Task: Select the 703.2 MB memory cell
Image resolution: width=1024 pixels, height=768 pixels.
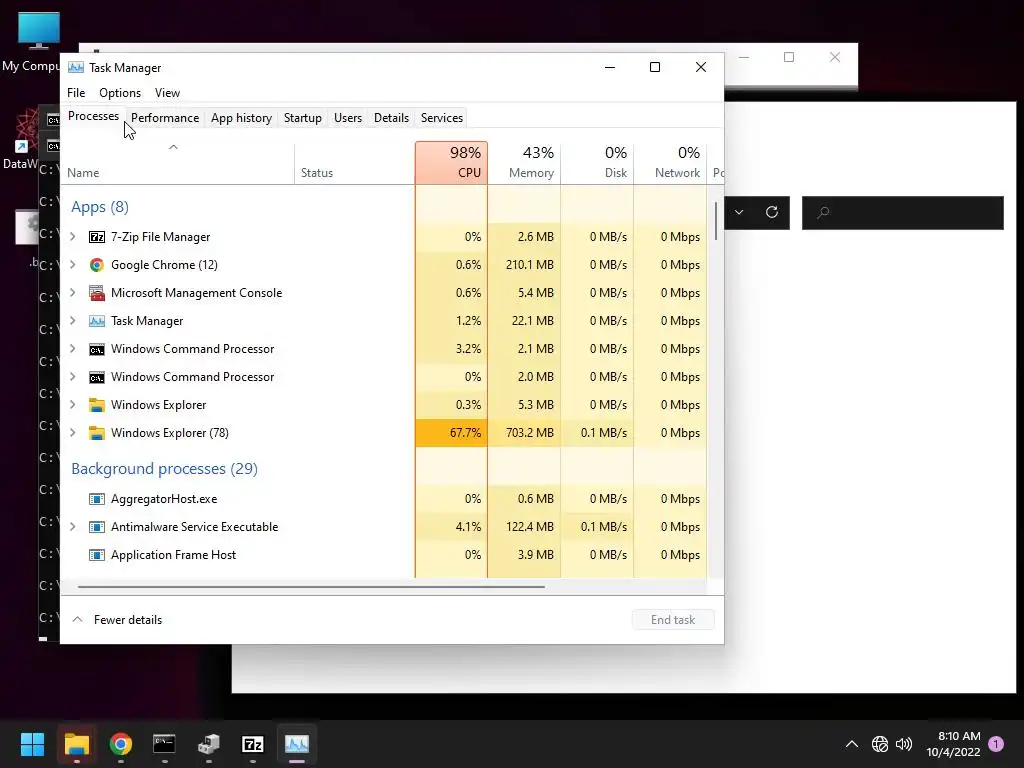Action: (x=524, y=433)
